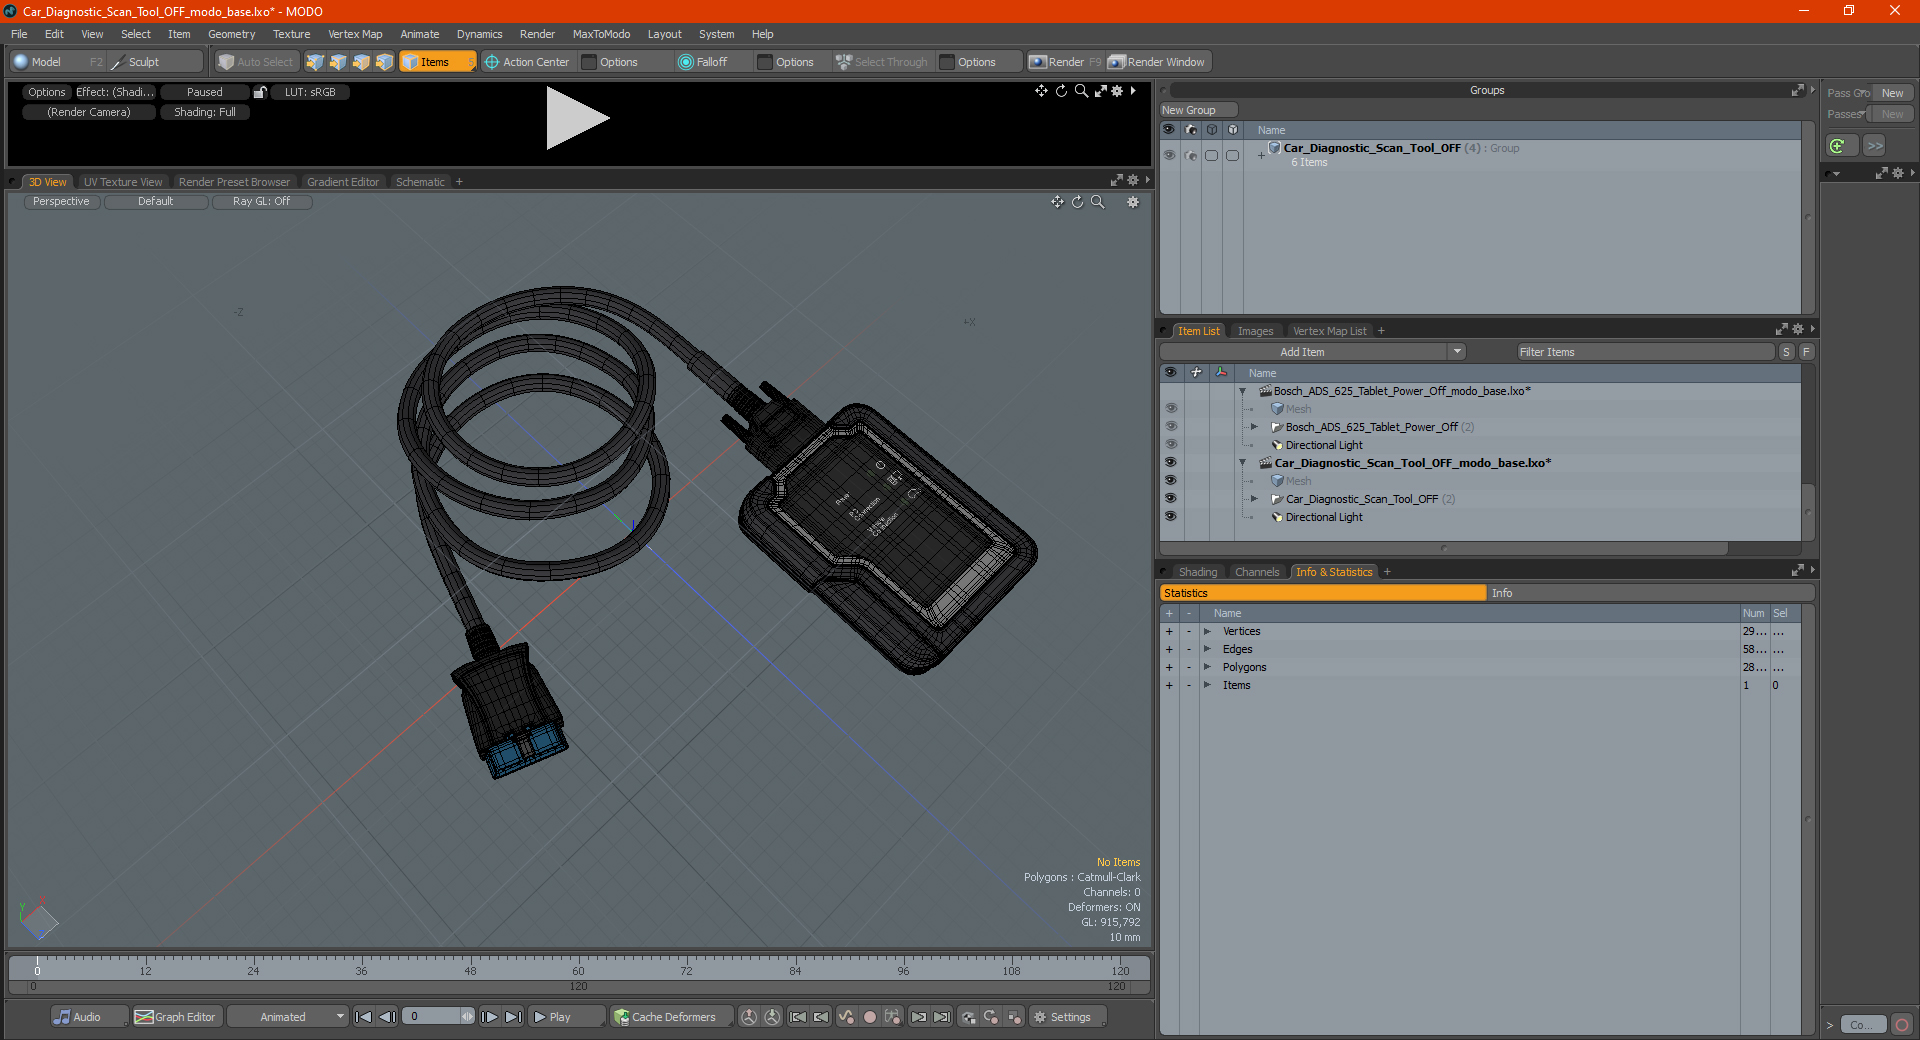Toggle visibility of group in Groups panel
The width and height of the screenshot is (1920, 1040).
[1169, 155]
